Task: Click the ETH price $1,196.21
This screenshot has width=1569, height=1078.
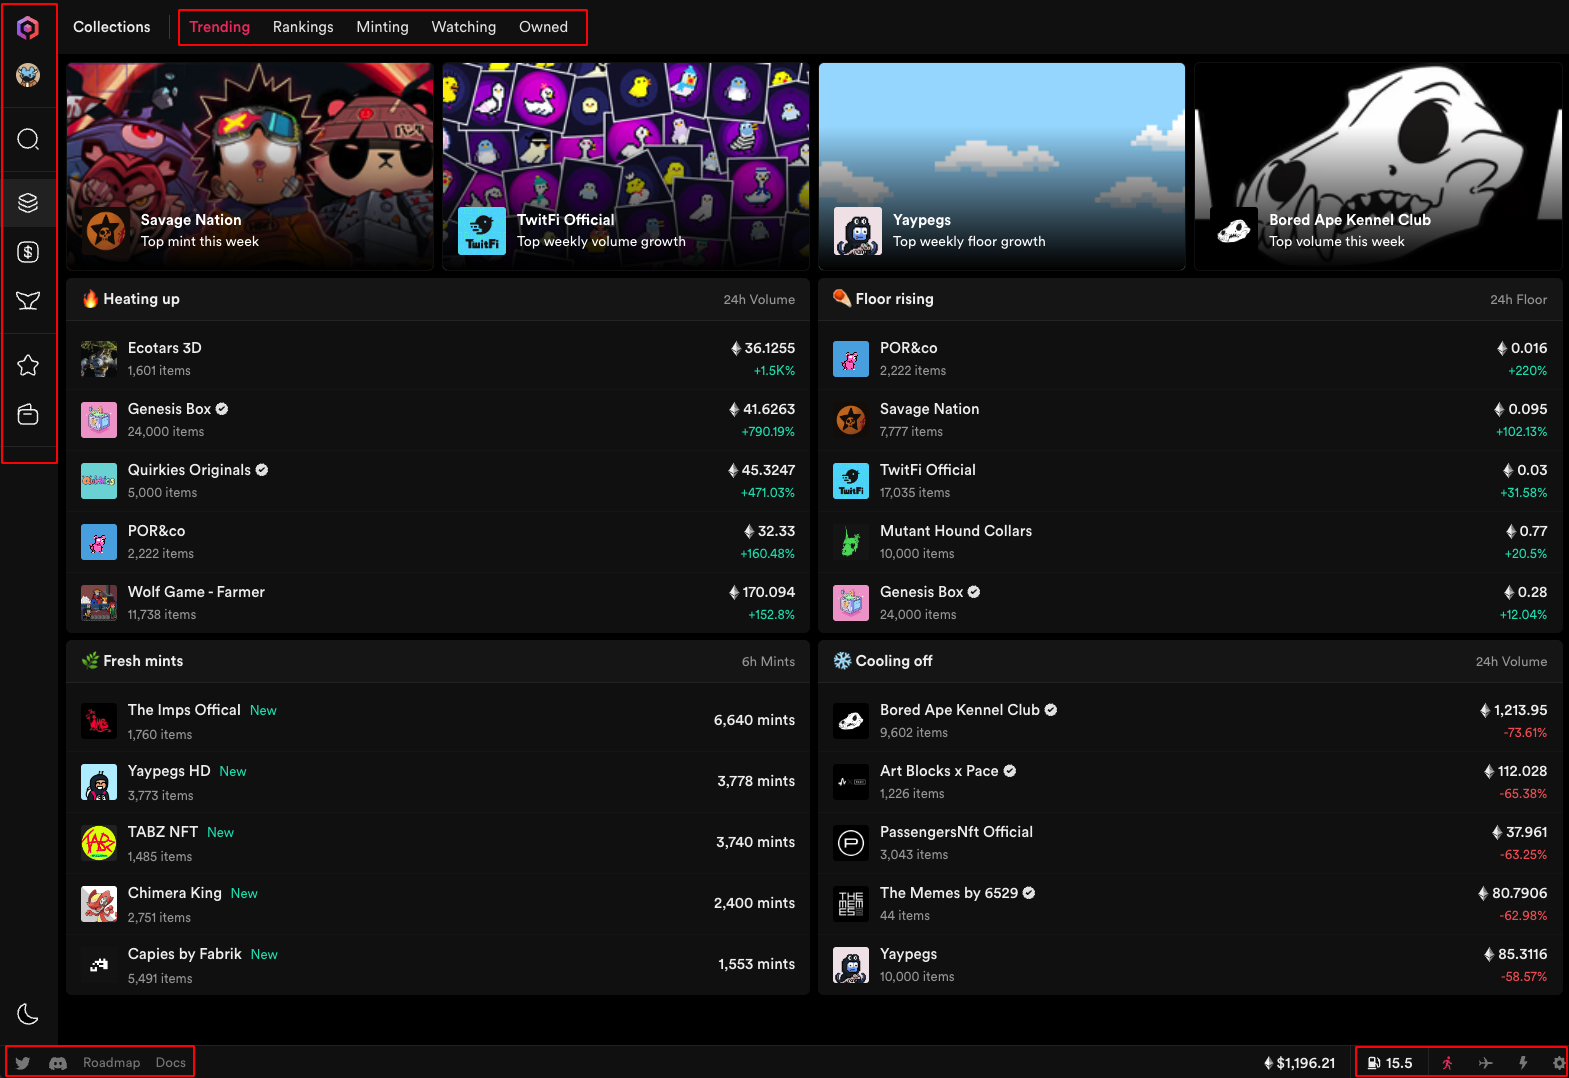Action: coord(1299,1063)
